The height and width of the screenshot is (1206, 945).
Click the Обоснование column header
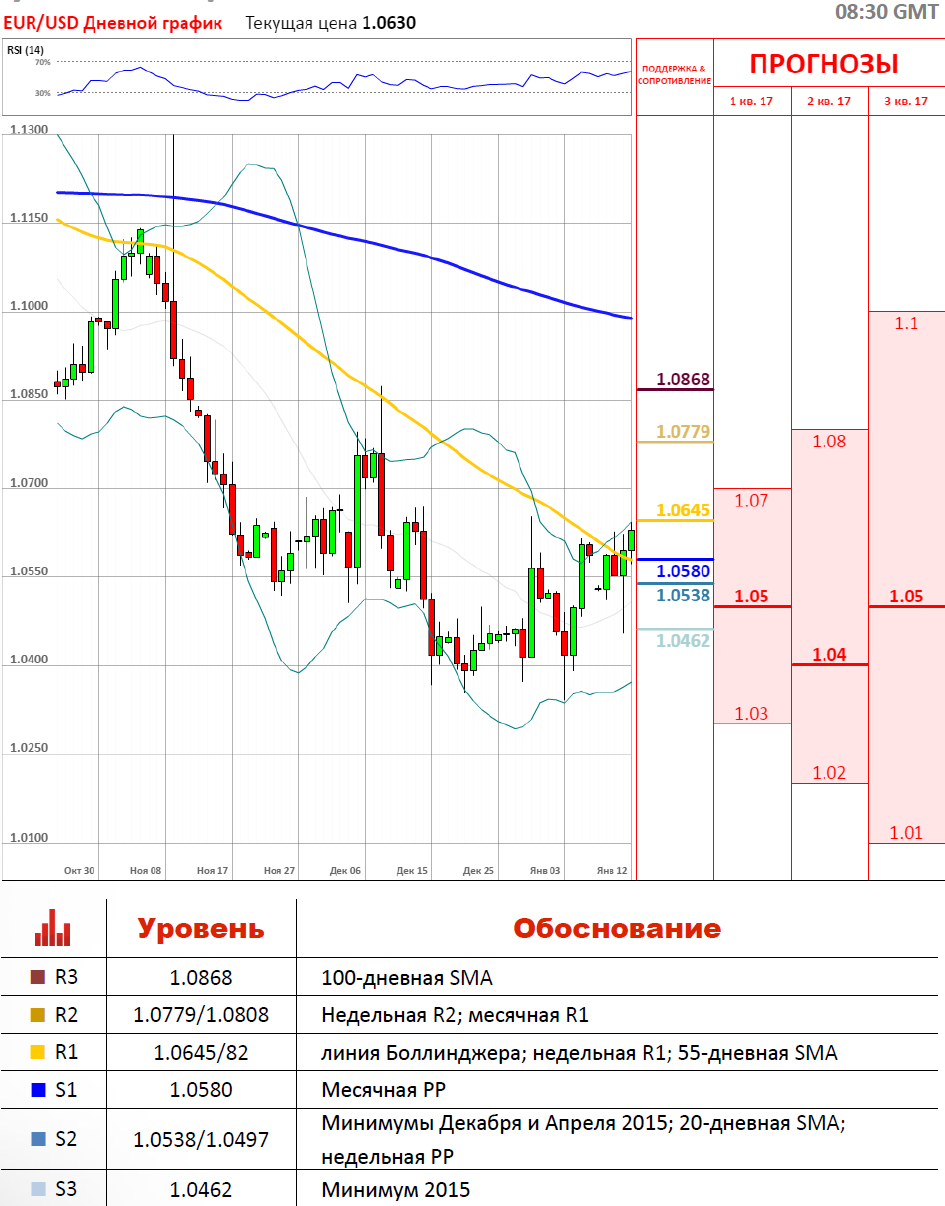pyautogui.click(x=616, y=928)
